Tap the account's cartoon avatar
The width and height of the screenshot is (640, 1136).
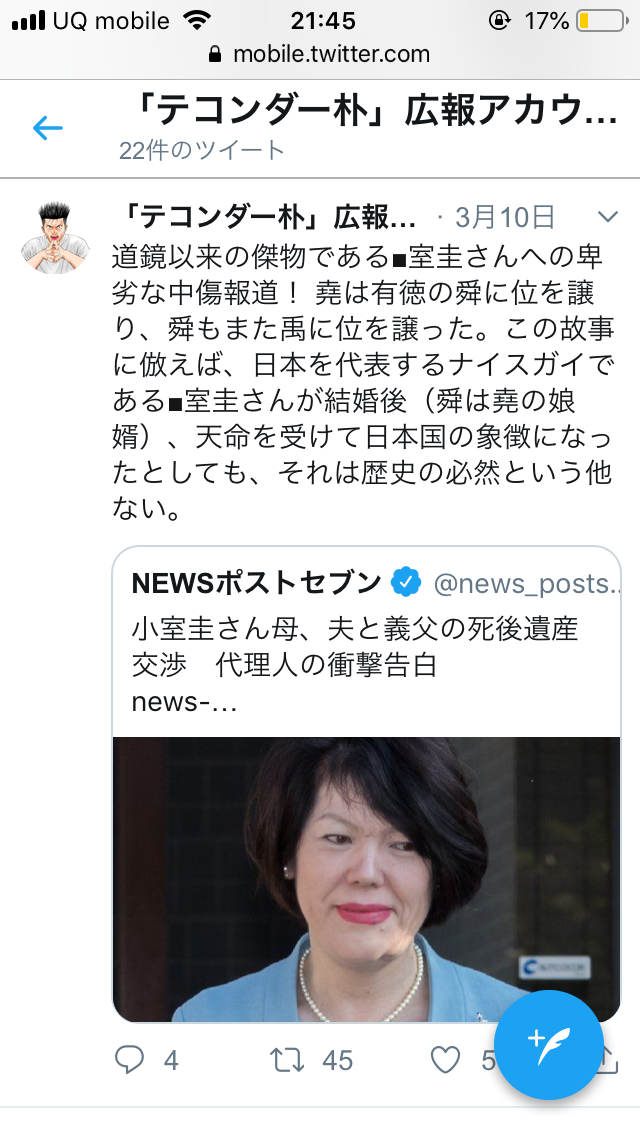[x=53, y=238]
